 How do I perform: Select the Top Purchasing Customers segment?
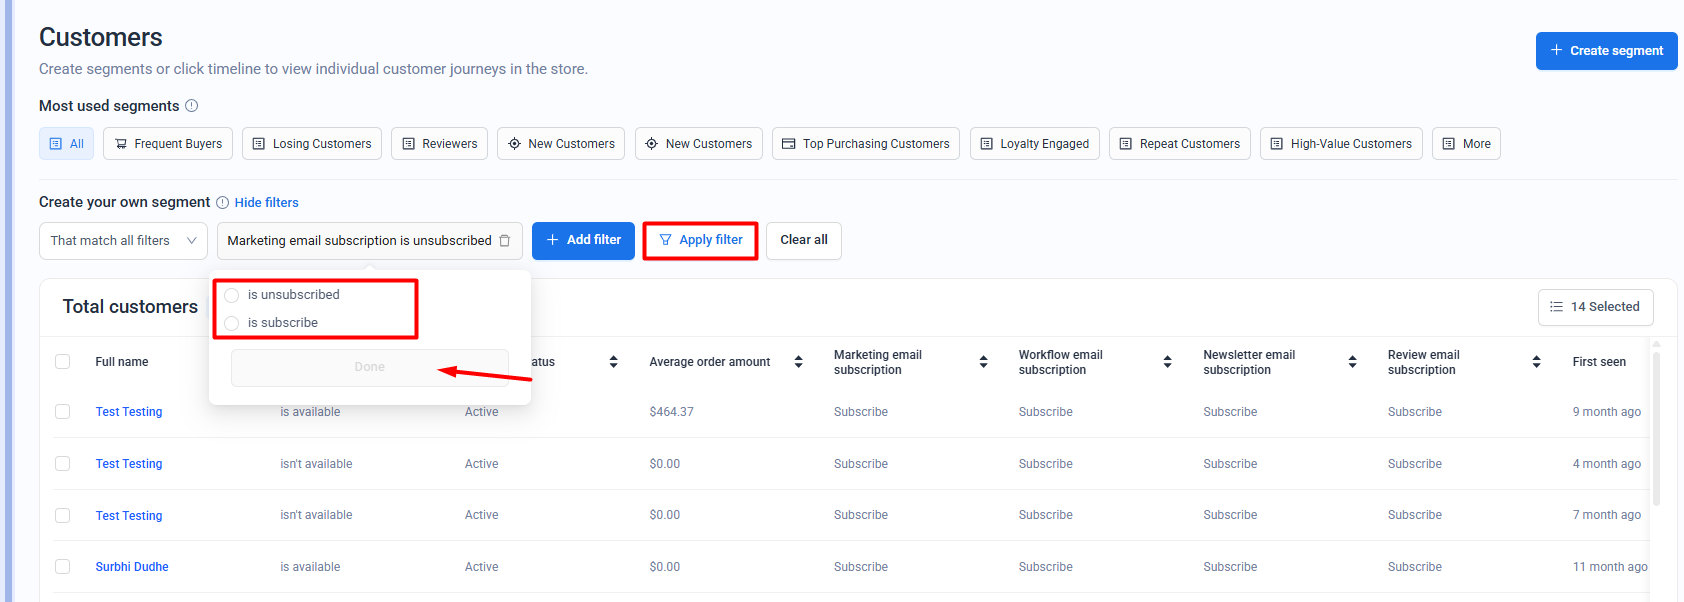865,144
